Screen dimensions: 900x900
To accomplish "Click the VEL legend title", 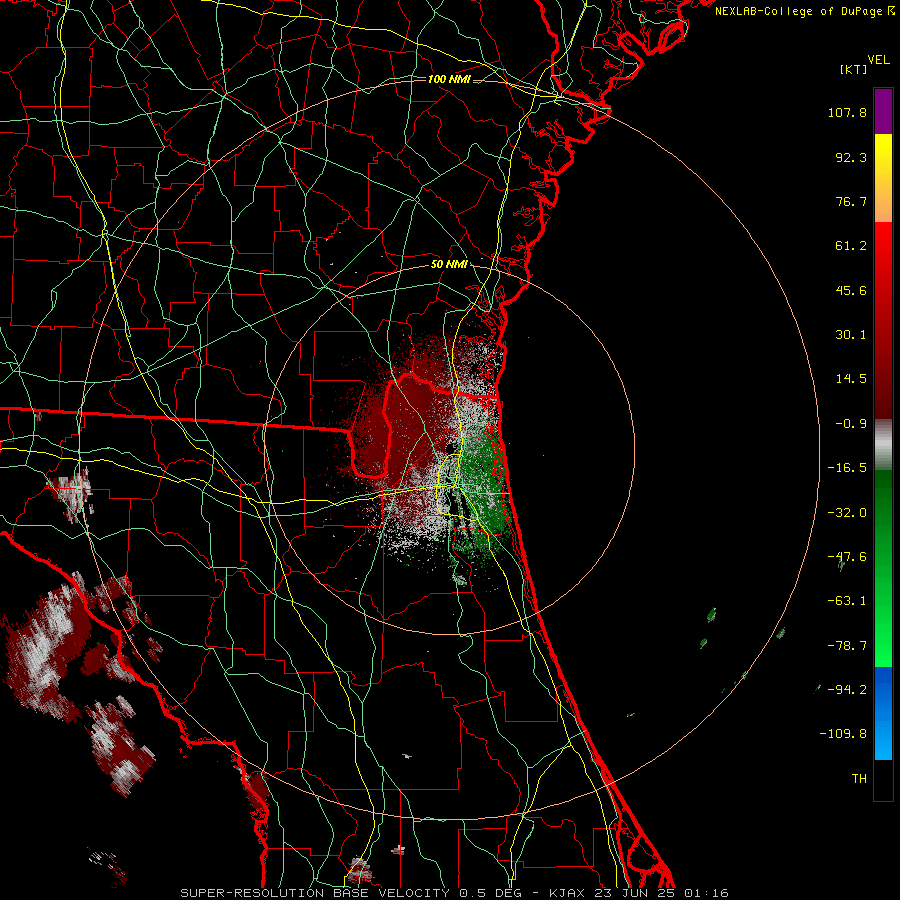I will click(x=879, y=60).
